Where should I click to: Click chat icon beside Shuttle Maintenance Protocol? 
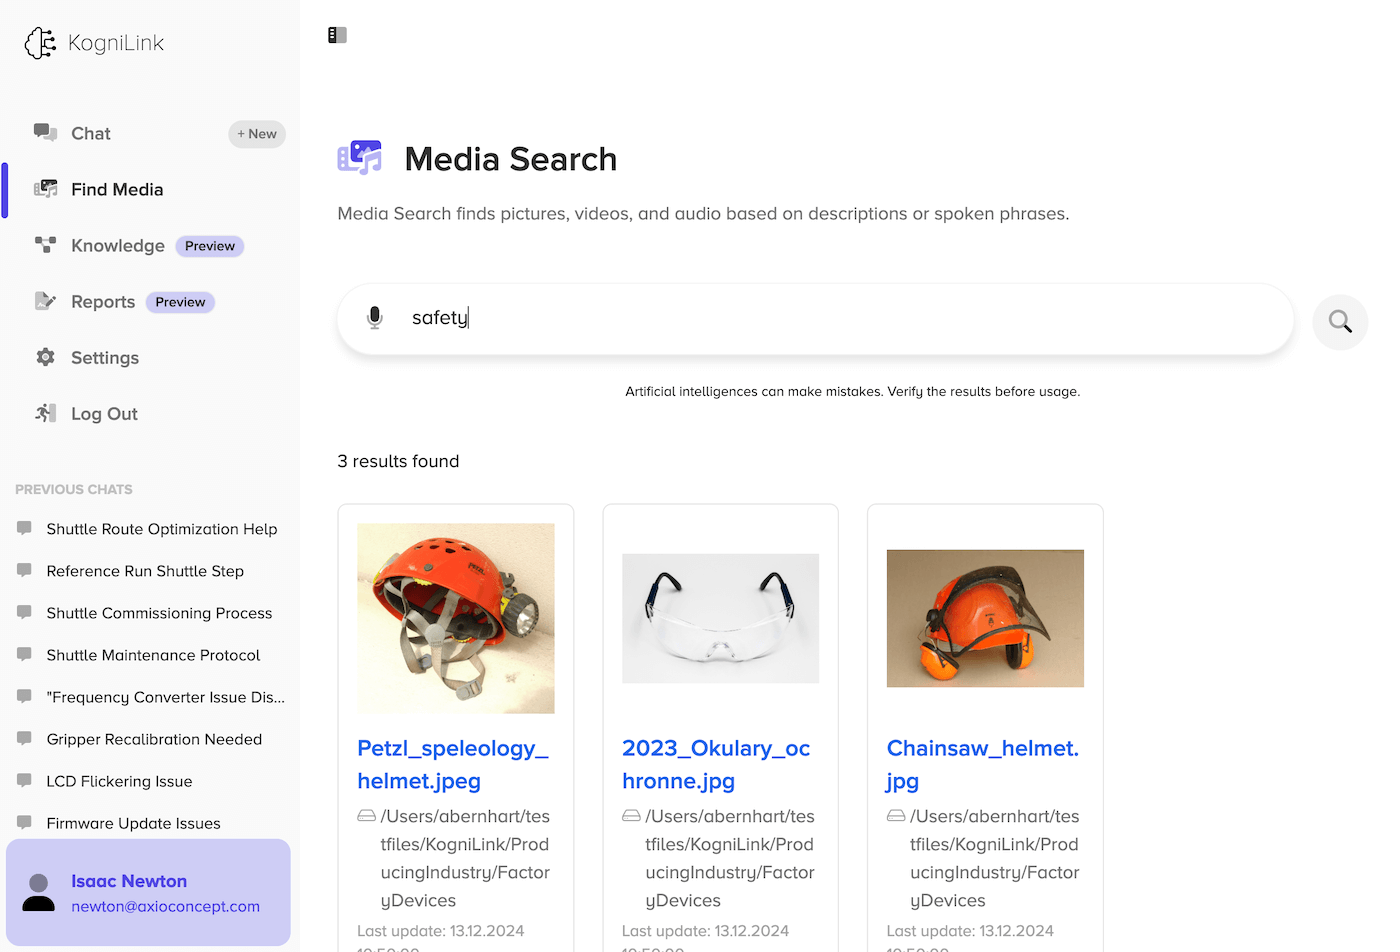(24, 655)
